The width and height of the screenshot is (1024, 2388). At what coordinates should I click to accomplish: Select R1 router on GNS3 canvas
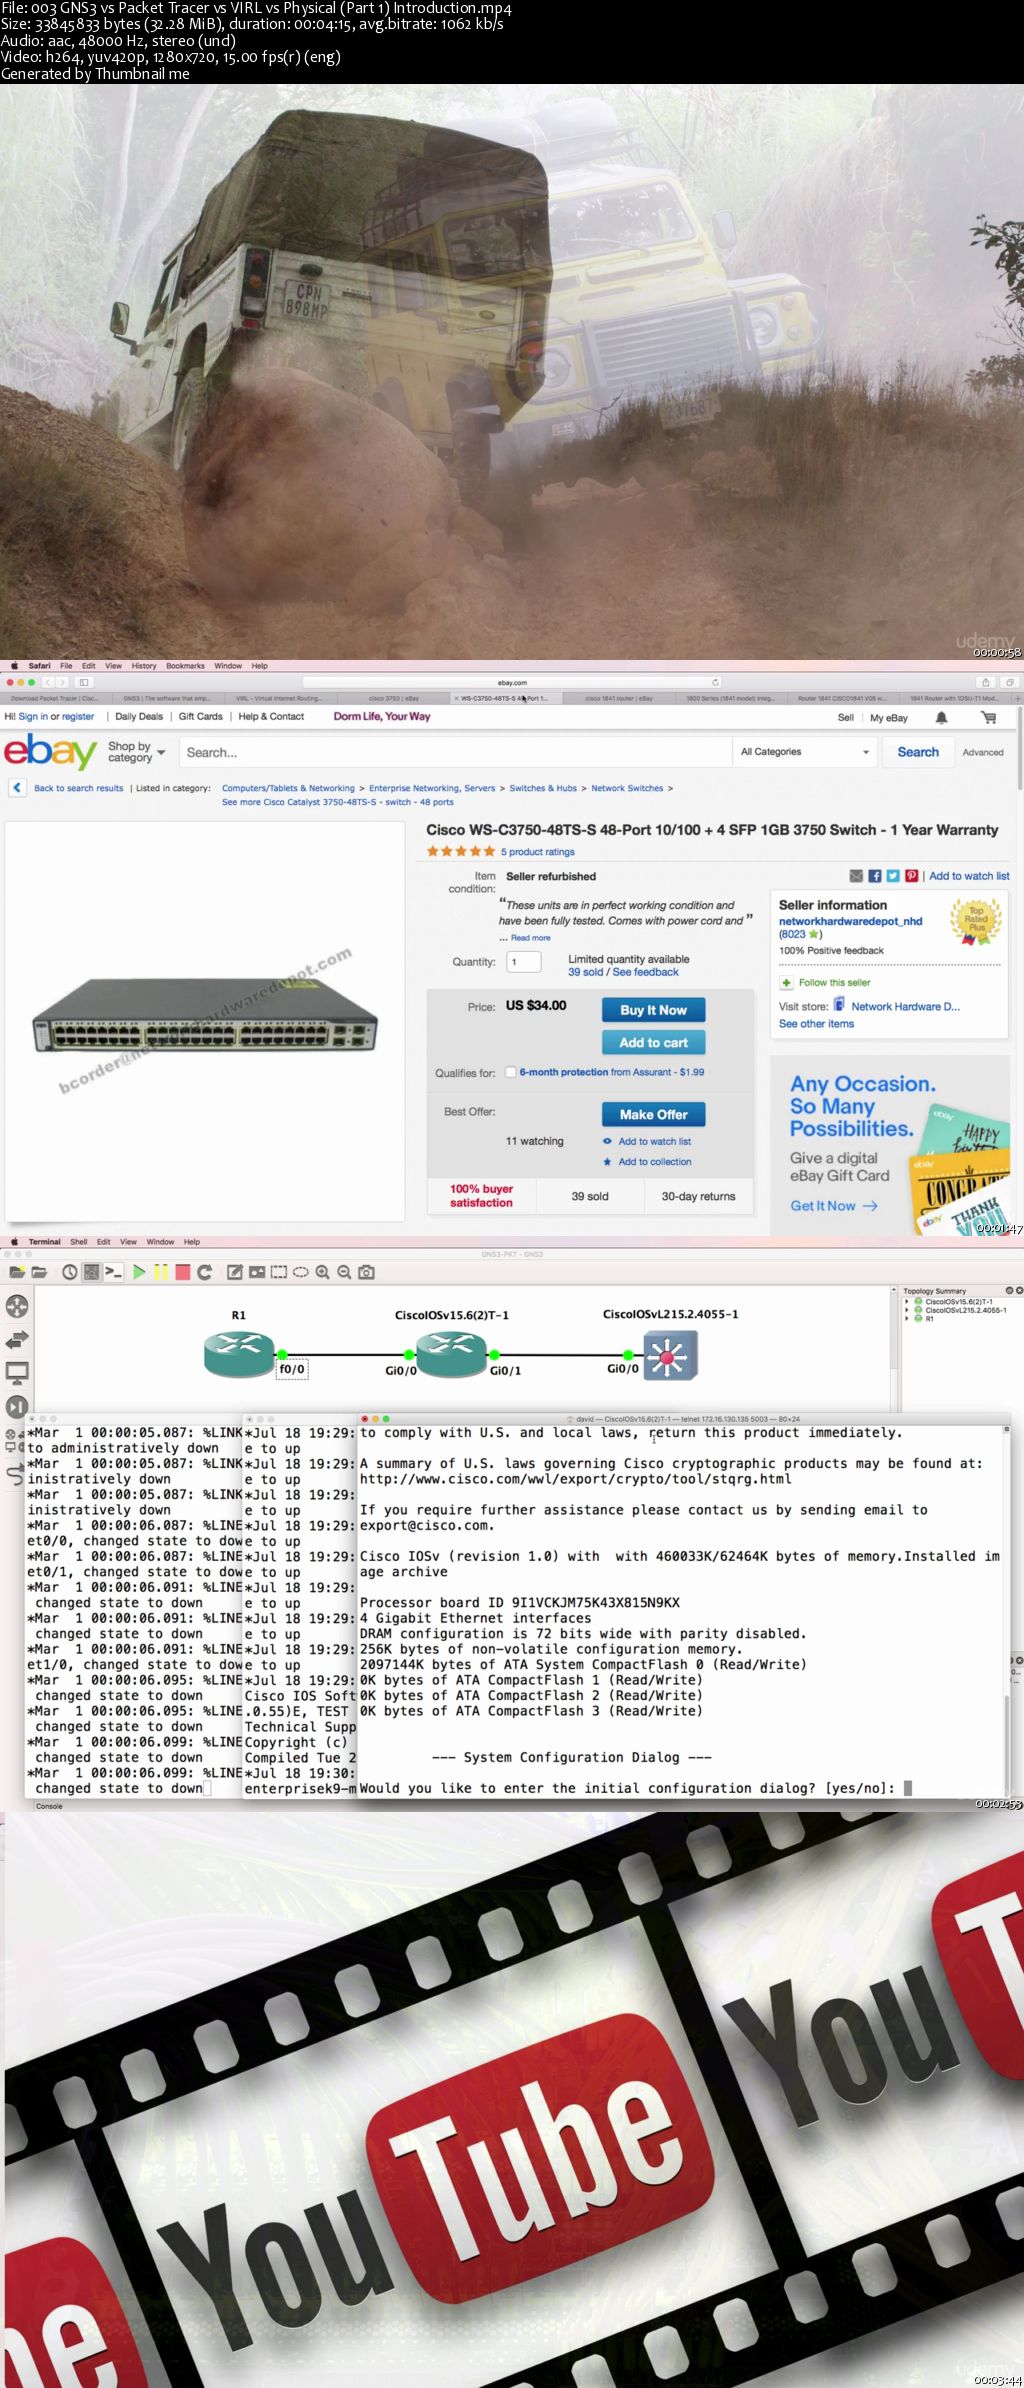coord(239,1354)
